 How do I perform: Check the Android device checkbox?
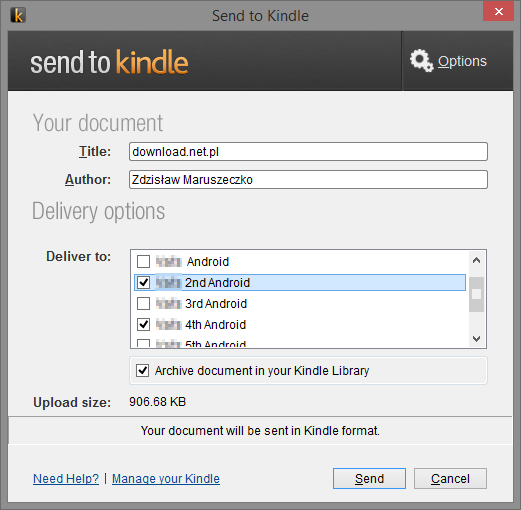pos(144,262)
